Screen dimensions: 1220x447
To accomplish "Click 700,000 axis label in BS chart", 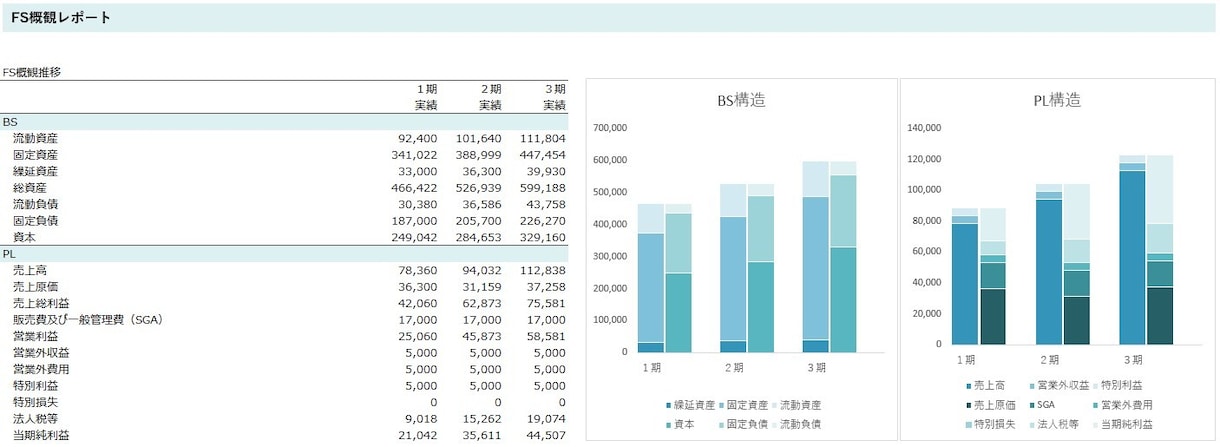I will tap(609, 128).
